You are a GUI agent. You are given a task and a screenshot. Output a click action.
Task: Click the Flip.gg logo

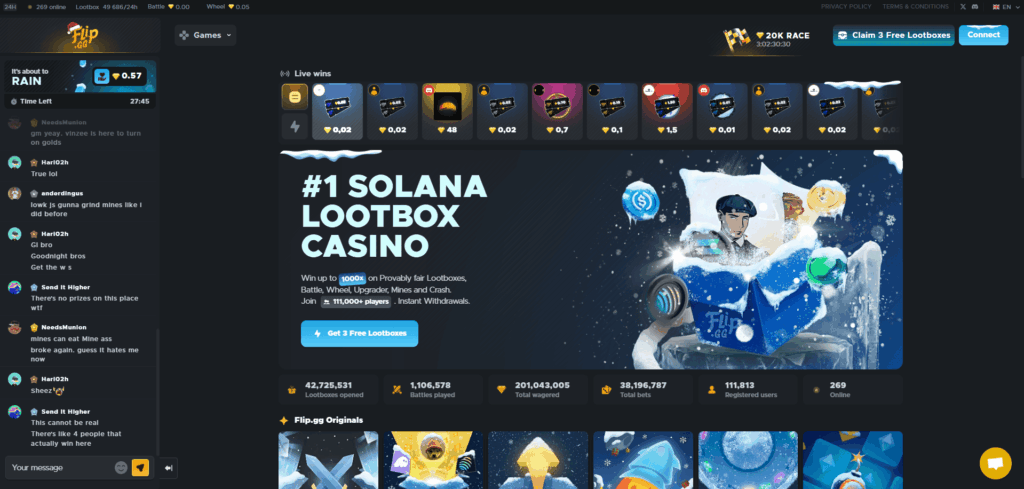pyautogui.click(x=80, y=36)
